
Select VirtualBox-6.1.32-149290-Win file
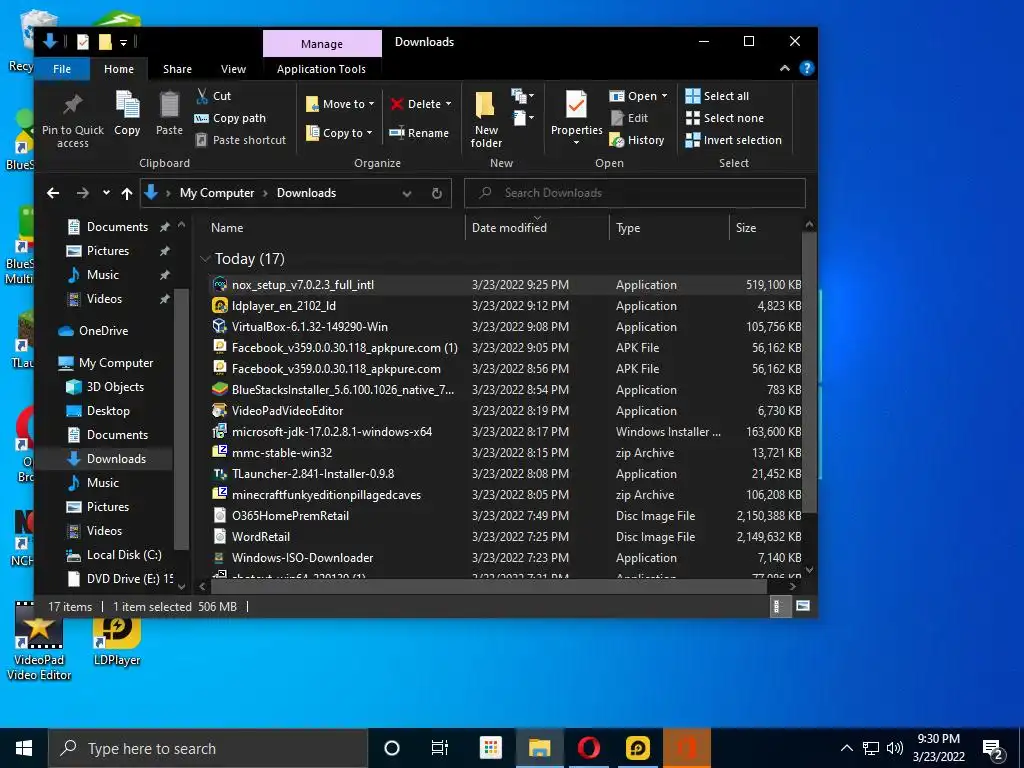[x=310, y=327]
